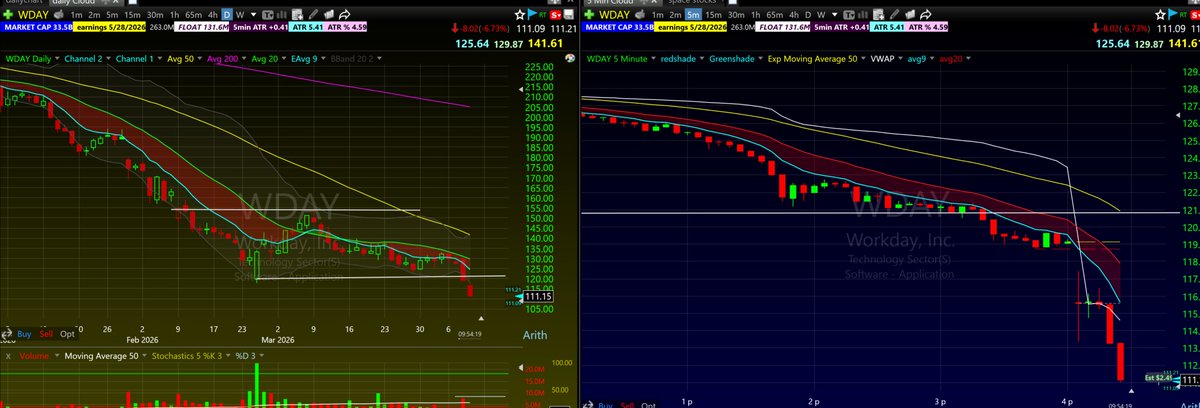Open the news icon beside WDAY in 5-minute chart
Image resolution: width=1200 pixels, height=408 pixels.
click(640, 15)
